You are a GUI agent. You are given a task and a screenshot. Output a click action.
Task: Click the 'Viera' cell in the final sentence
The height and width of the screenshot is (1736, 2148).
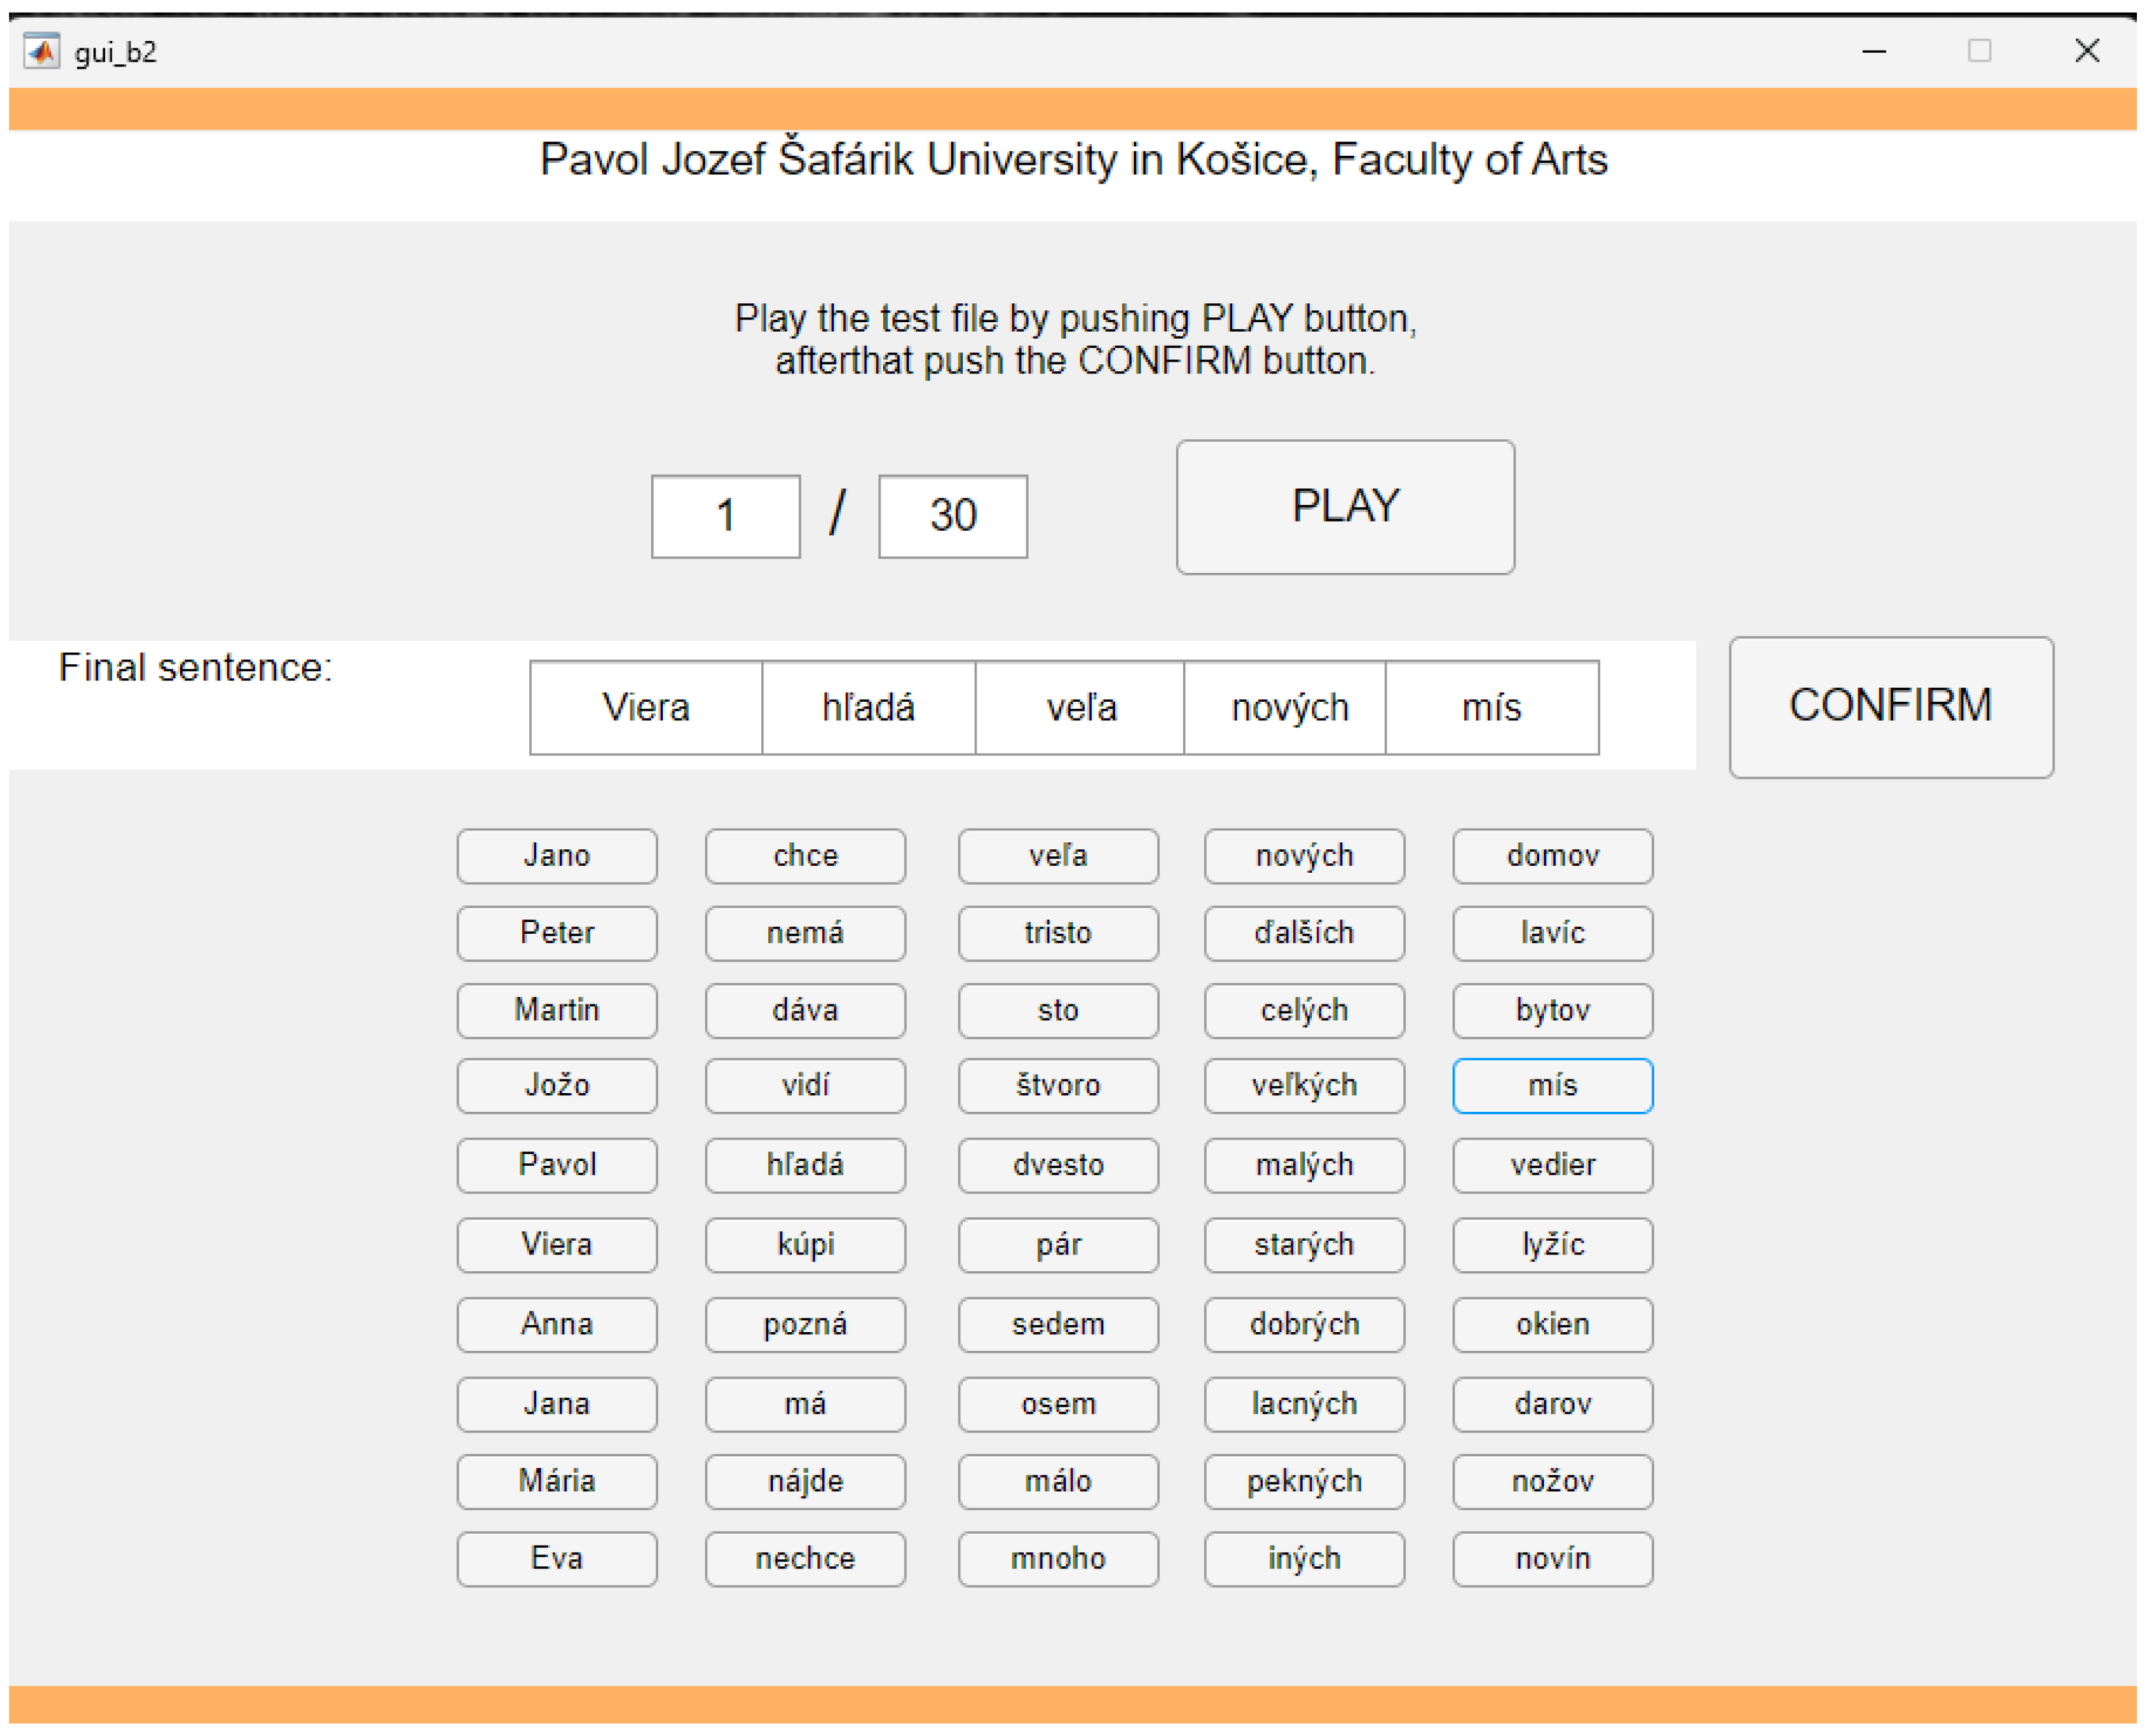(646, 708)
